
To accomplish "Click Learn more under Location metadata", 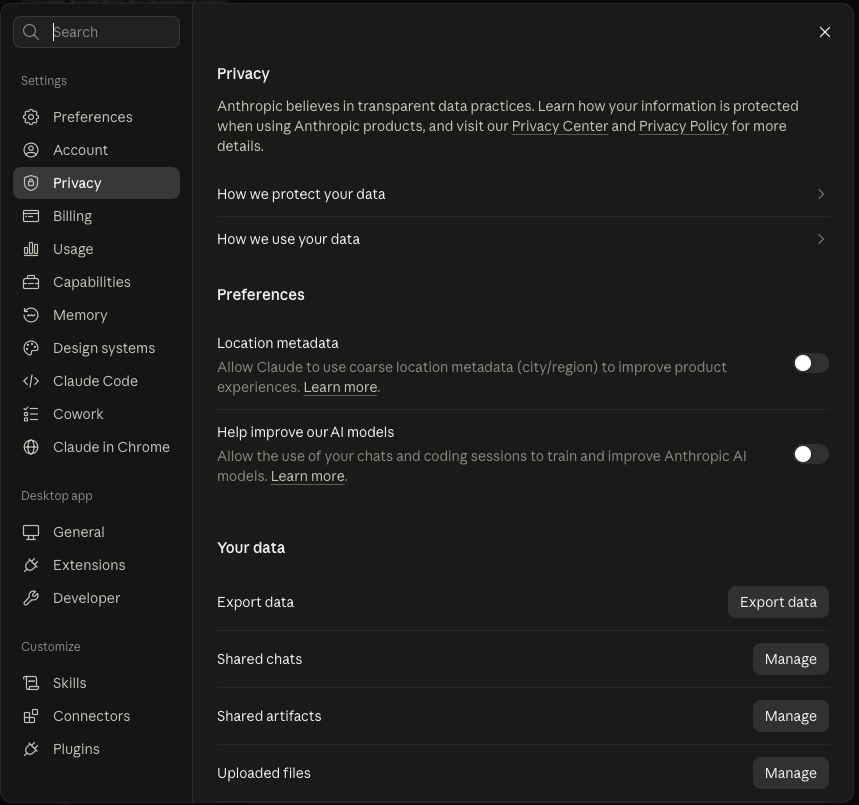I will [x=340, y=387].
